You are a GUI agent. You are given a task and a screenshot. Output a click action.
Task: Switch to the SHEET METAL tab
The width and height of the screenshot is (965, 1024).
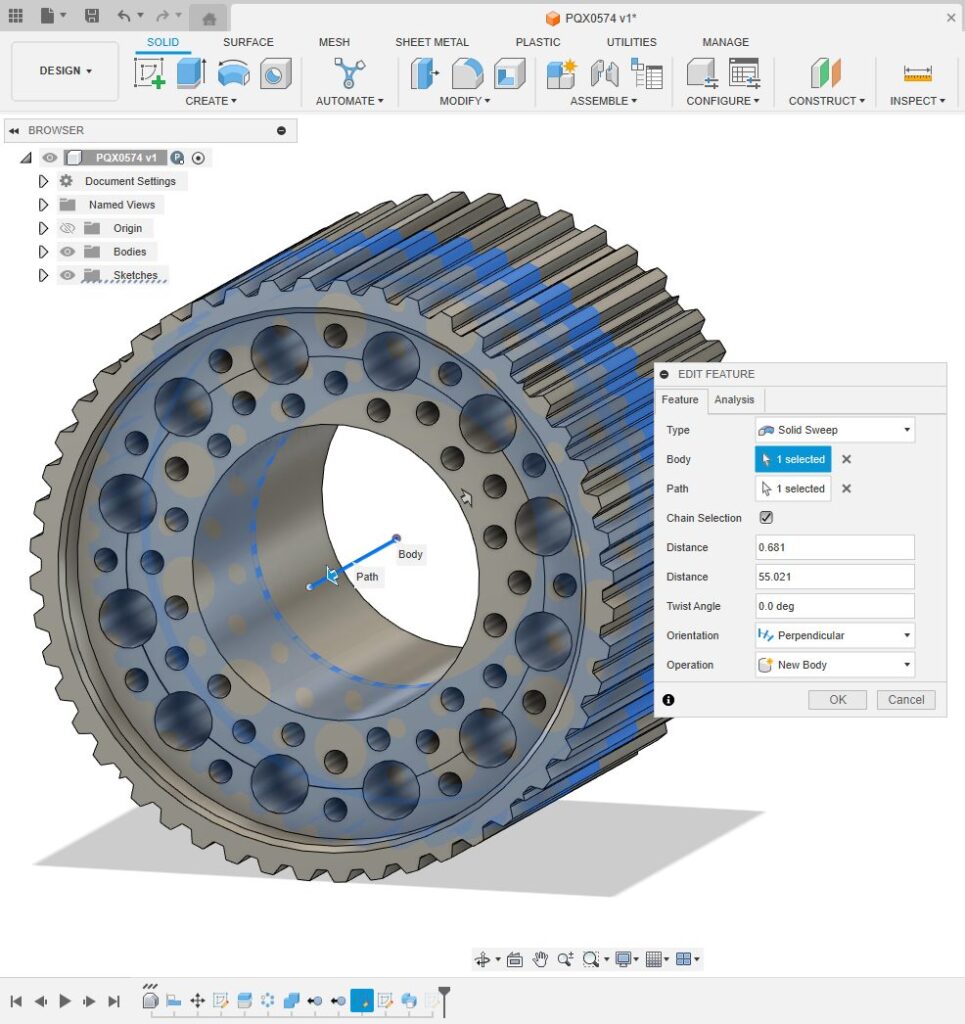432,42
